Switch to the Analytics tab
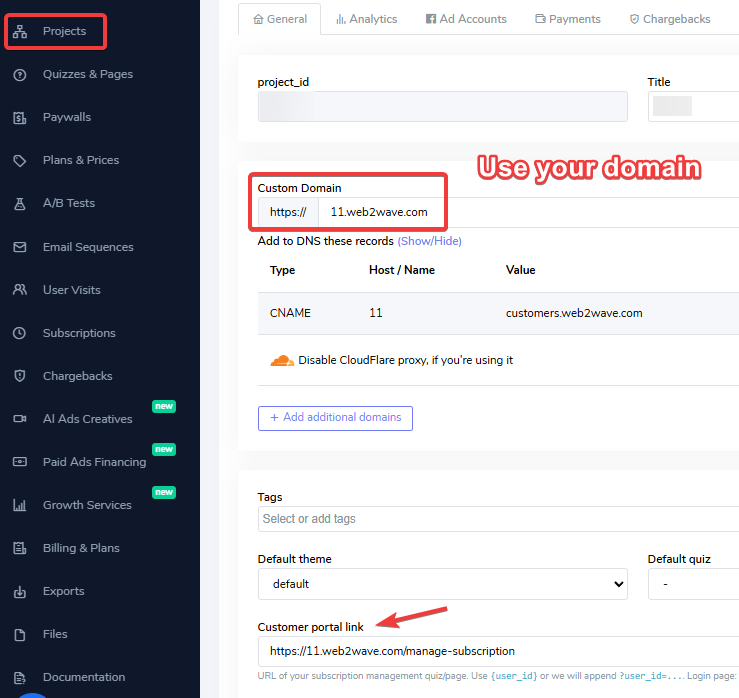The image size is (739, 698). pos(366,19)
